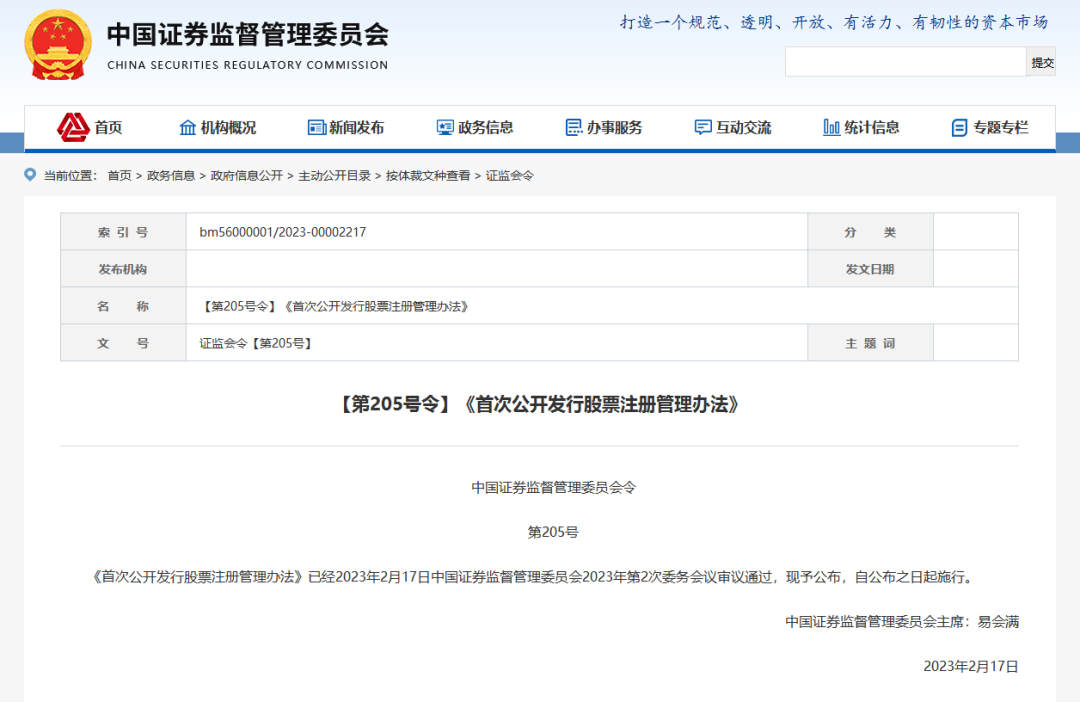Image resolution: width=1080 pixels, height=702 pixels.
Task: Click the English title CHINA SECURITIES REGULATORY COMMISSION
Action: 248,65
